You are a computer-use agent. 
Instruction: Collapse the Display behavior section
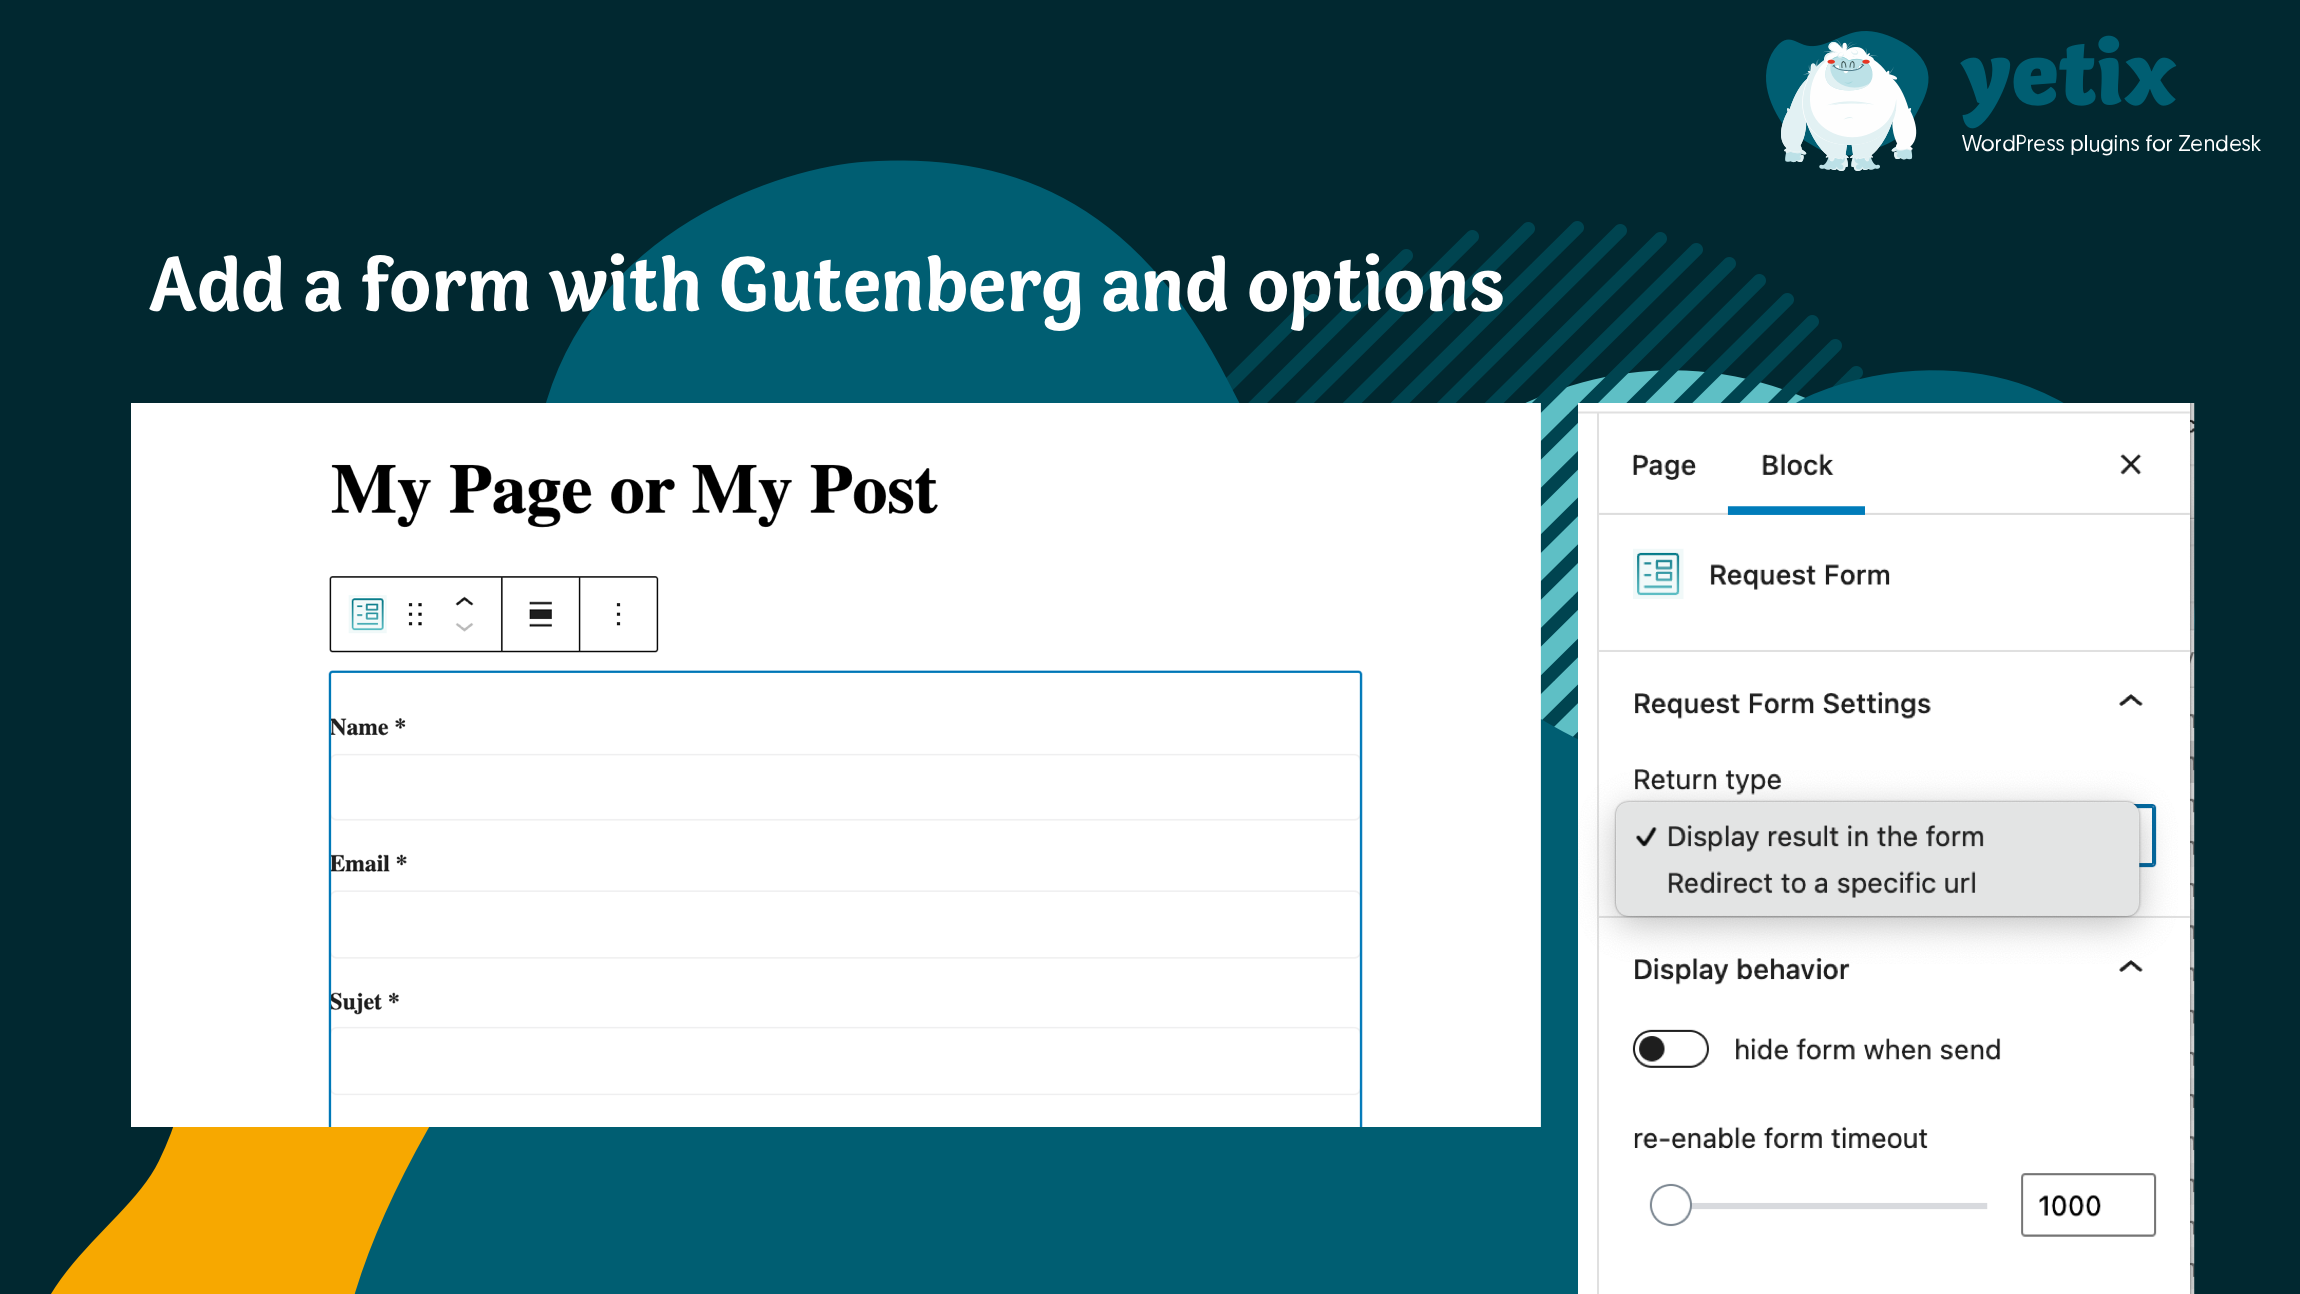click(2130, 968)
